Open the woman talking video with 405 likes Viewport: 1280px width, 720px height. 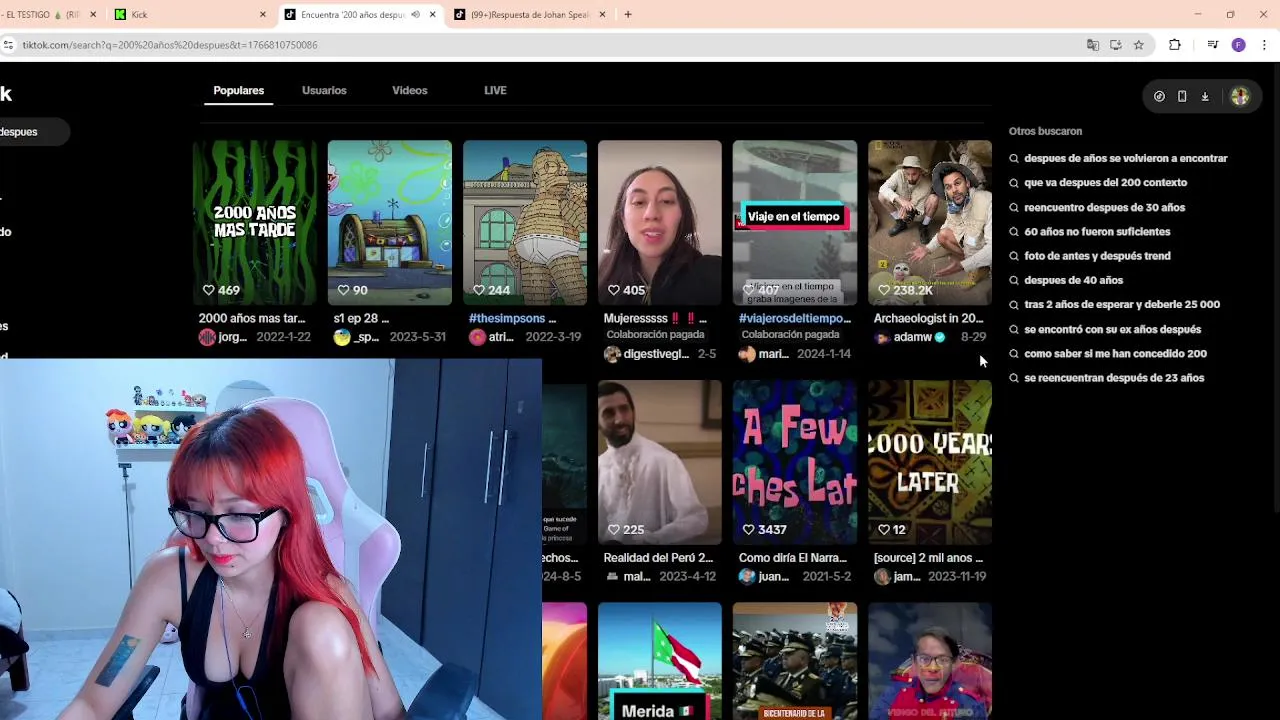tap(660, 222)
